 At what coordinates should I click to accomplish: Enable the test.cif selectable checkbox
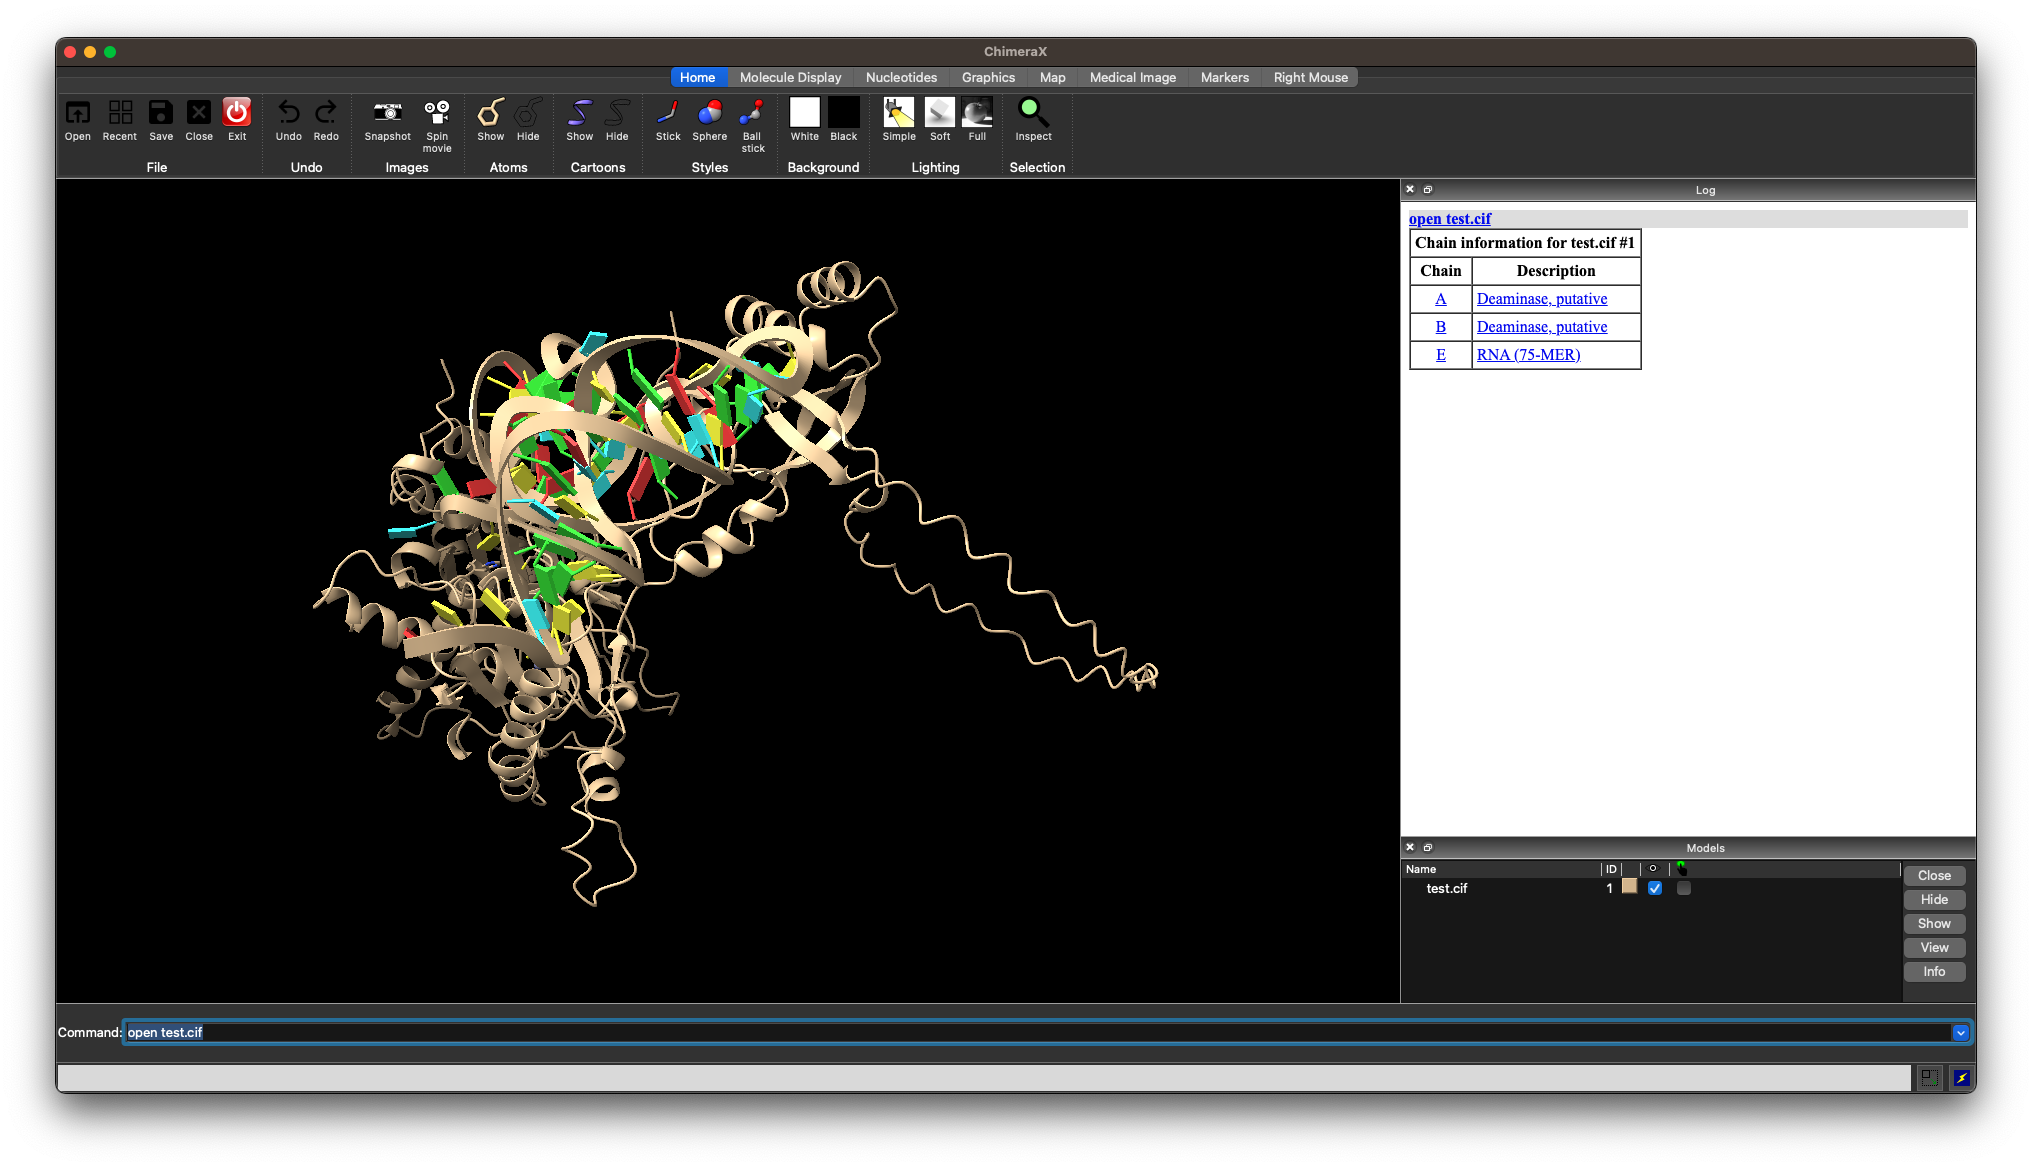point(1684,888)
